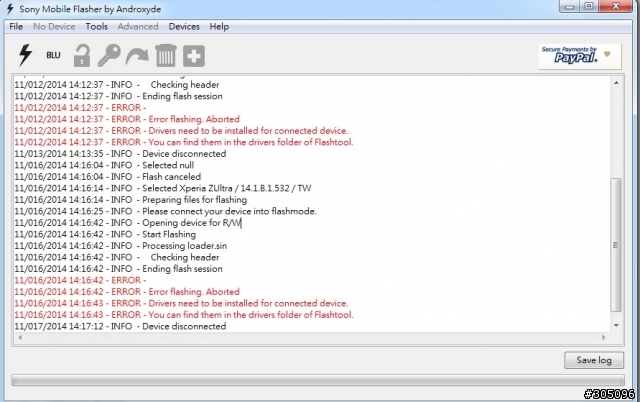
Task: Click 14:12:37 'Drivers need to be installed' line
Action: tap(181, 131)
